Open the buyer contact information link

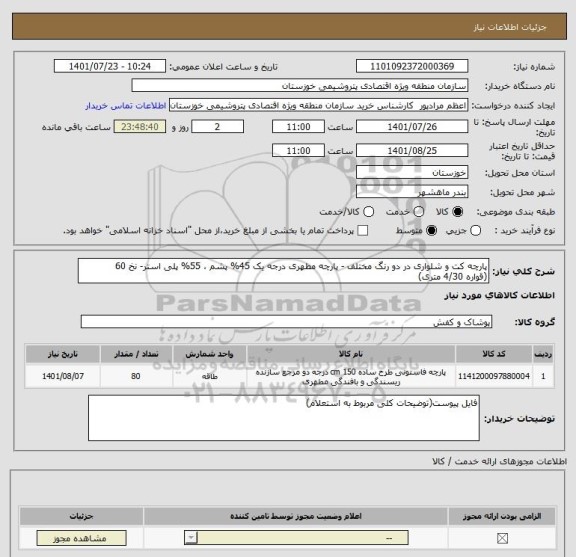point(126,106)
